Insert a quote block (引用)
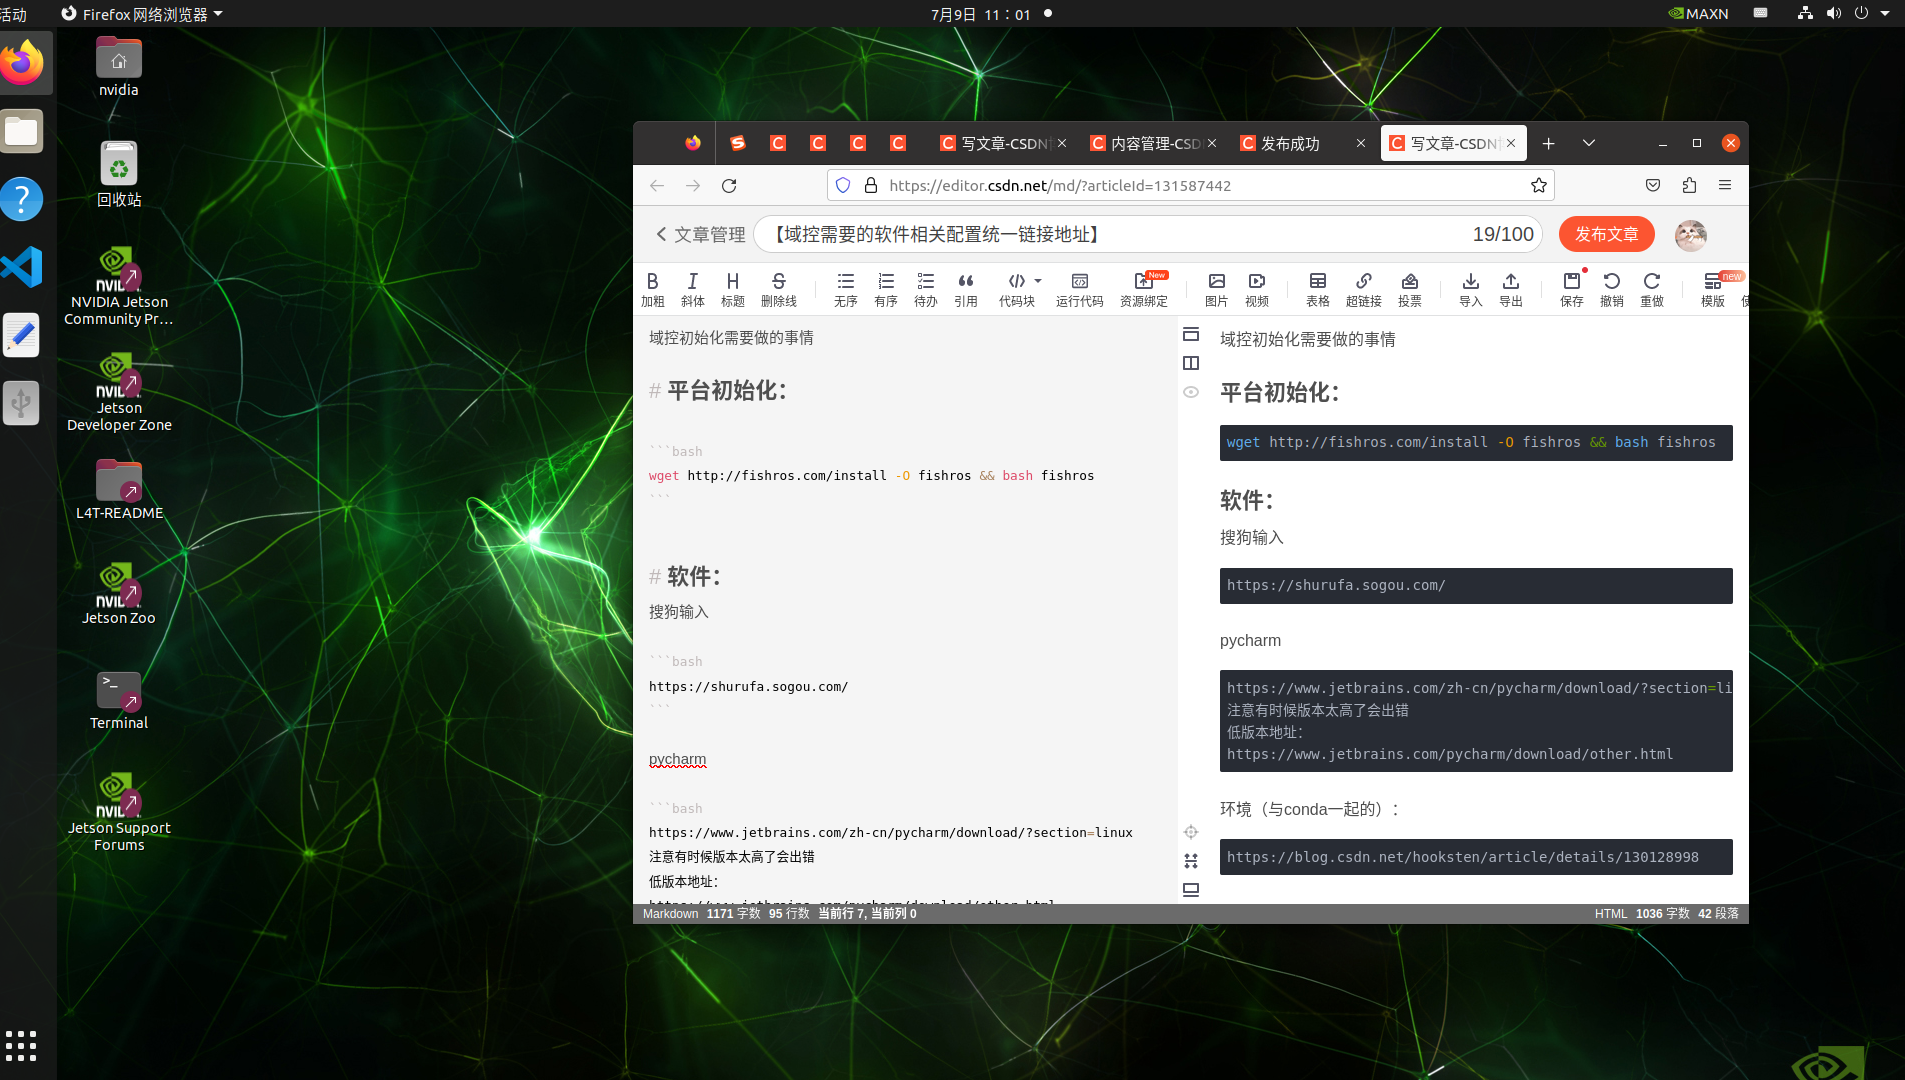This screenshot has width=1905, height=1080. [966, 289]
